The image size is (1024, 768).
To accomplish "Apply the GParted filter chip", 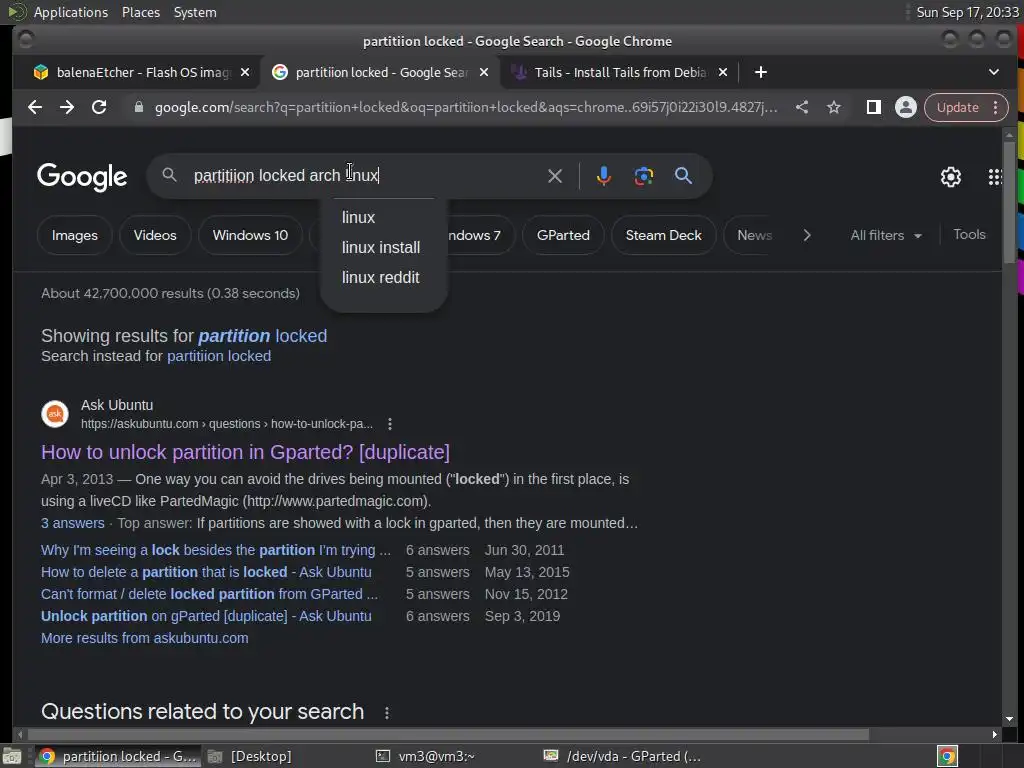I will point(563,235).
